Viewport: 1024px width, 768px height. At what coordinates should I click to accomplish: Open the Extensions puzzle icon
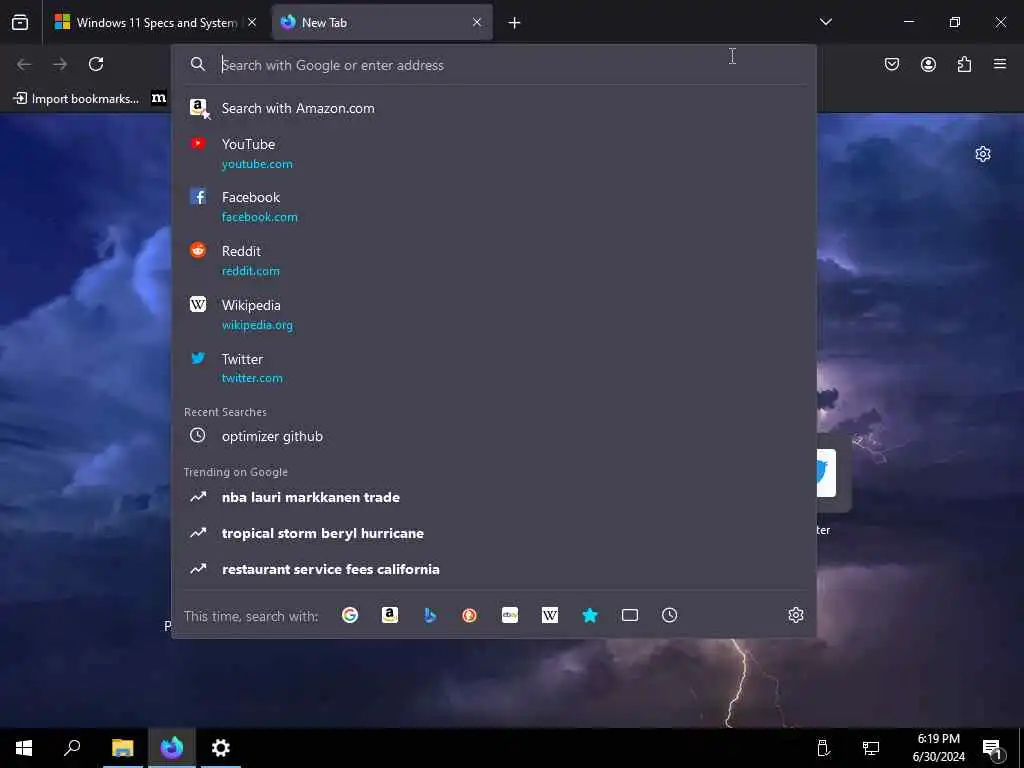coord(964,64)
